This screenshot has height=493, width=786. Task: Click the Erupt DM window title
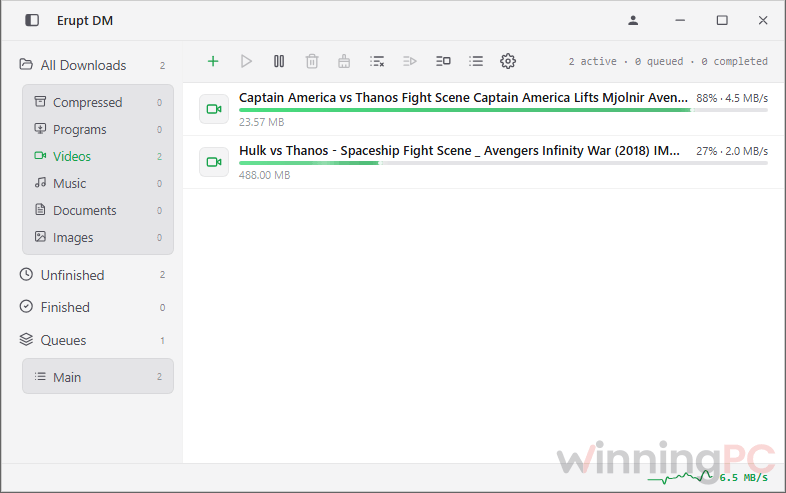[85, 21]
